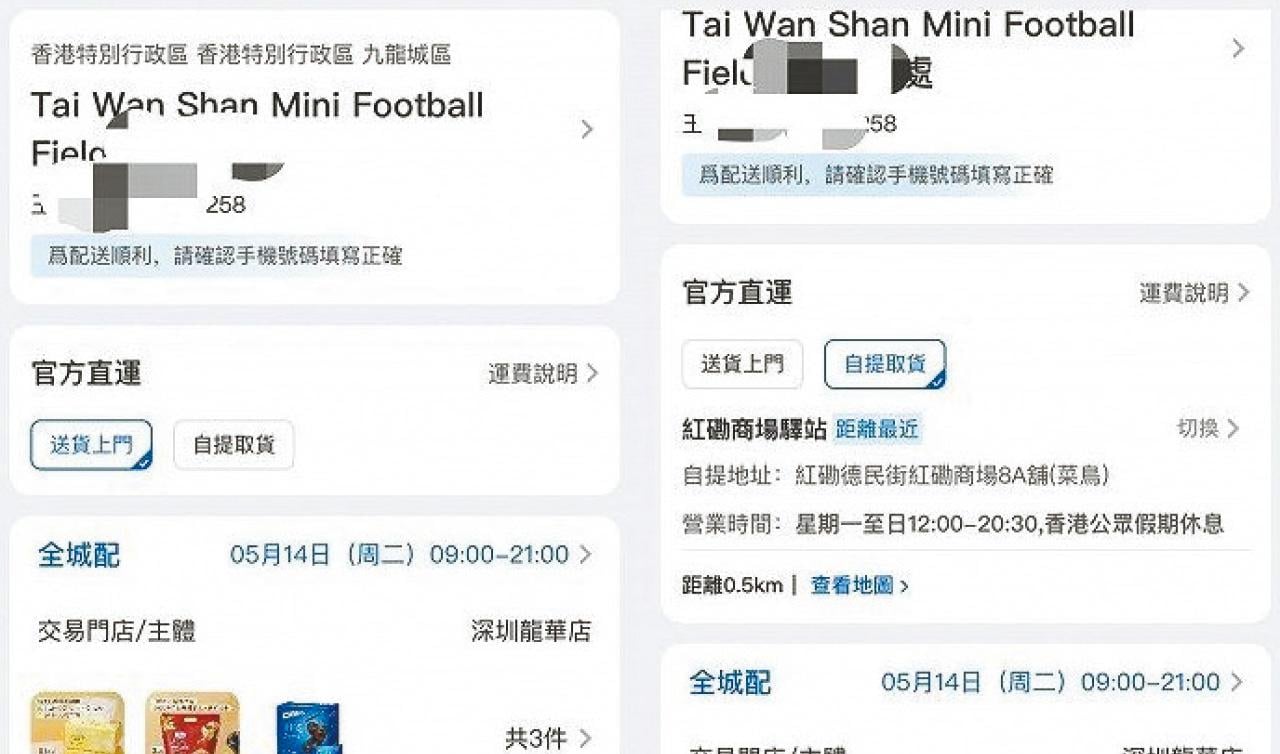
Task: Expand left delivery time 05月14日 09:00-21:00
Action: tap(411, 555)
